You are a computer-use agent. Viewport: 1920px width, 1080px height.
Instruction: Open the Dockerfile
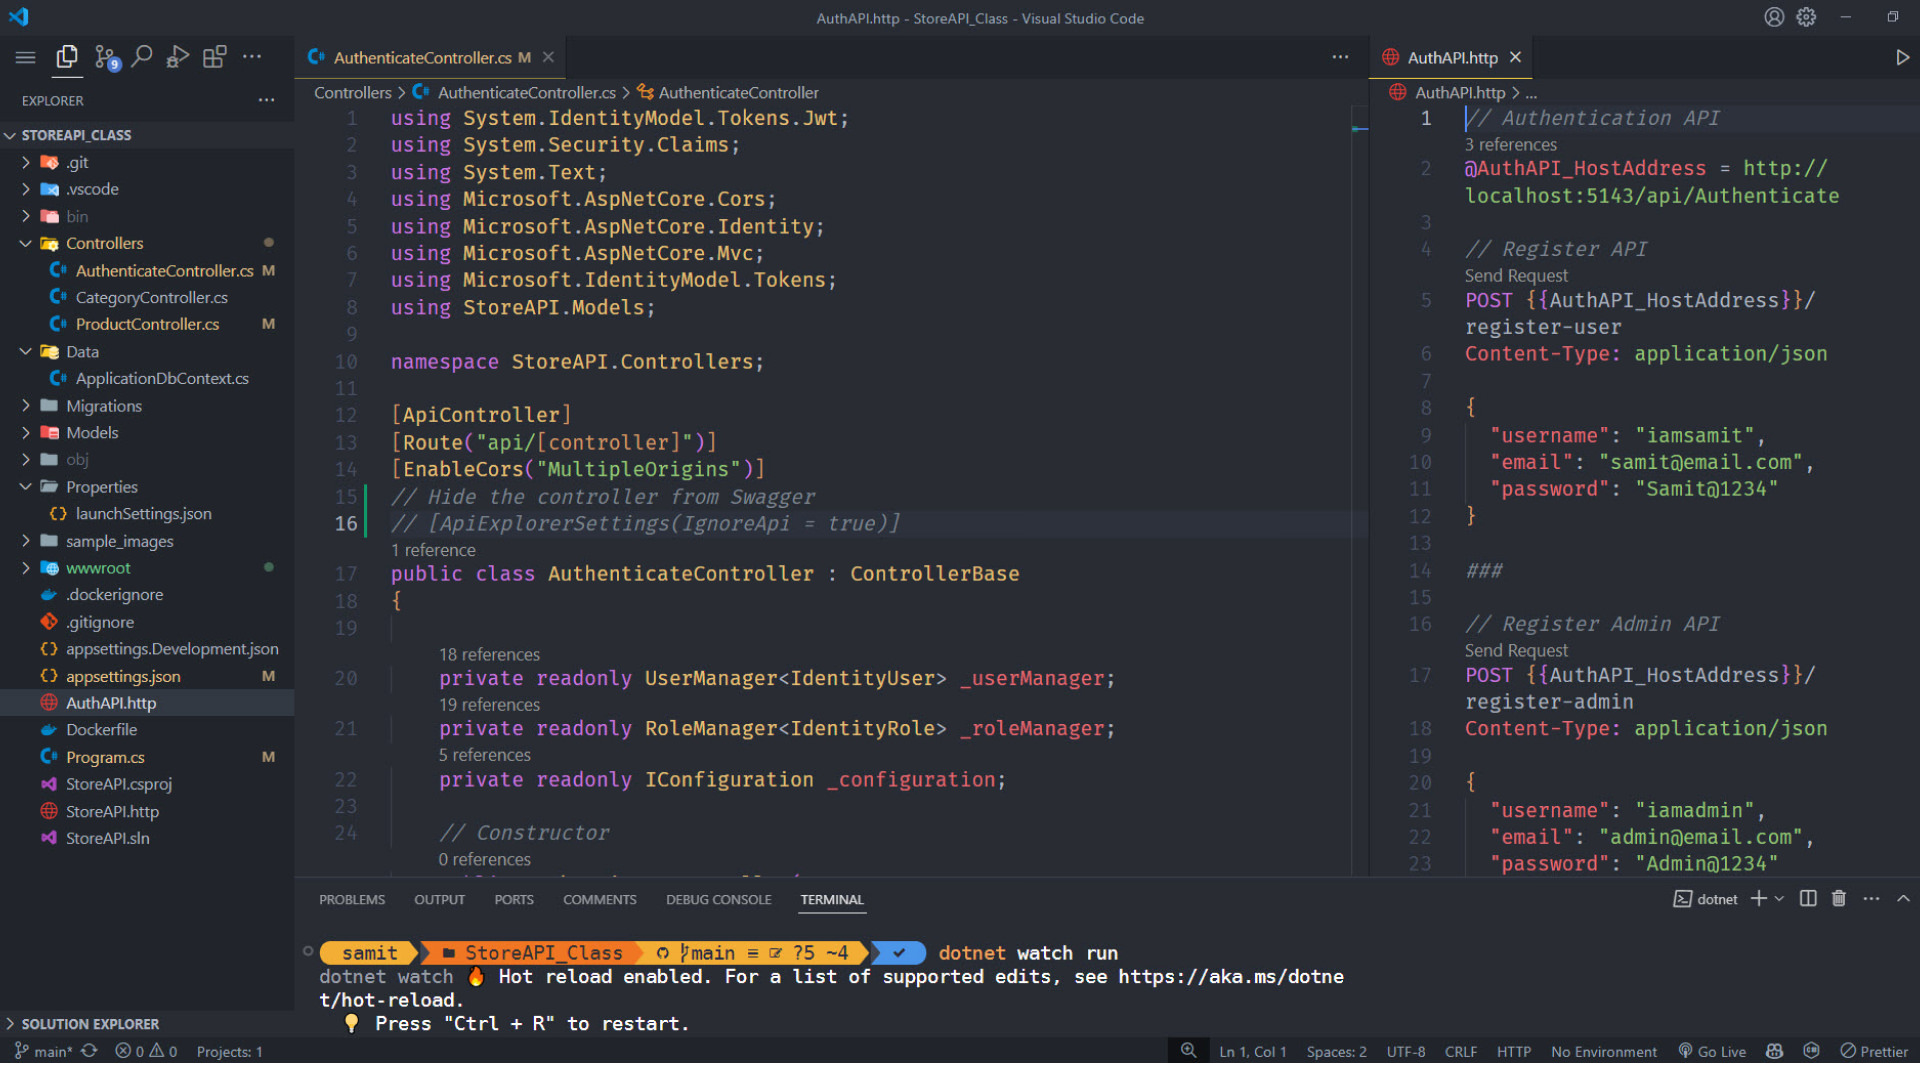[147, 729]
